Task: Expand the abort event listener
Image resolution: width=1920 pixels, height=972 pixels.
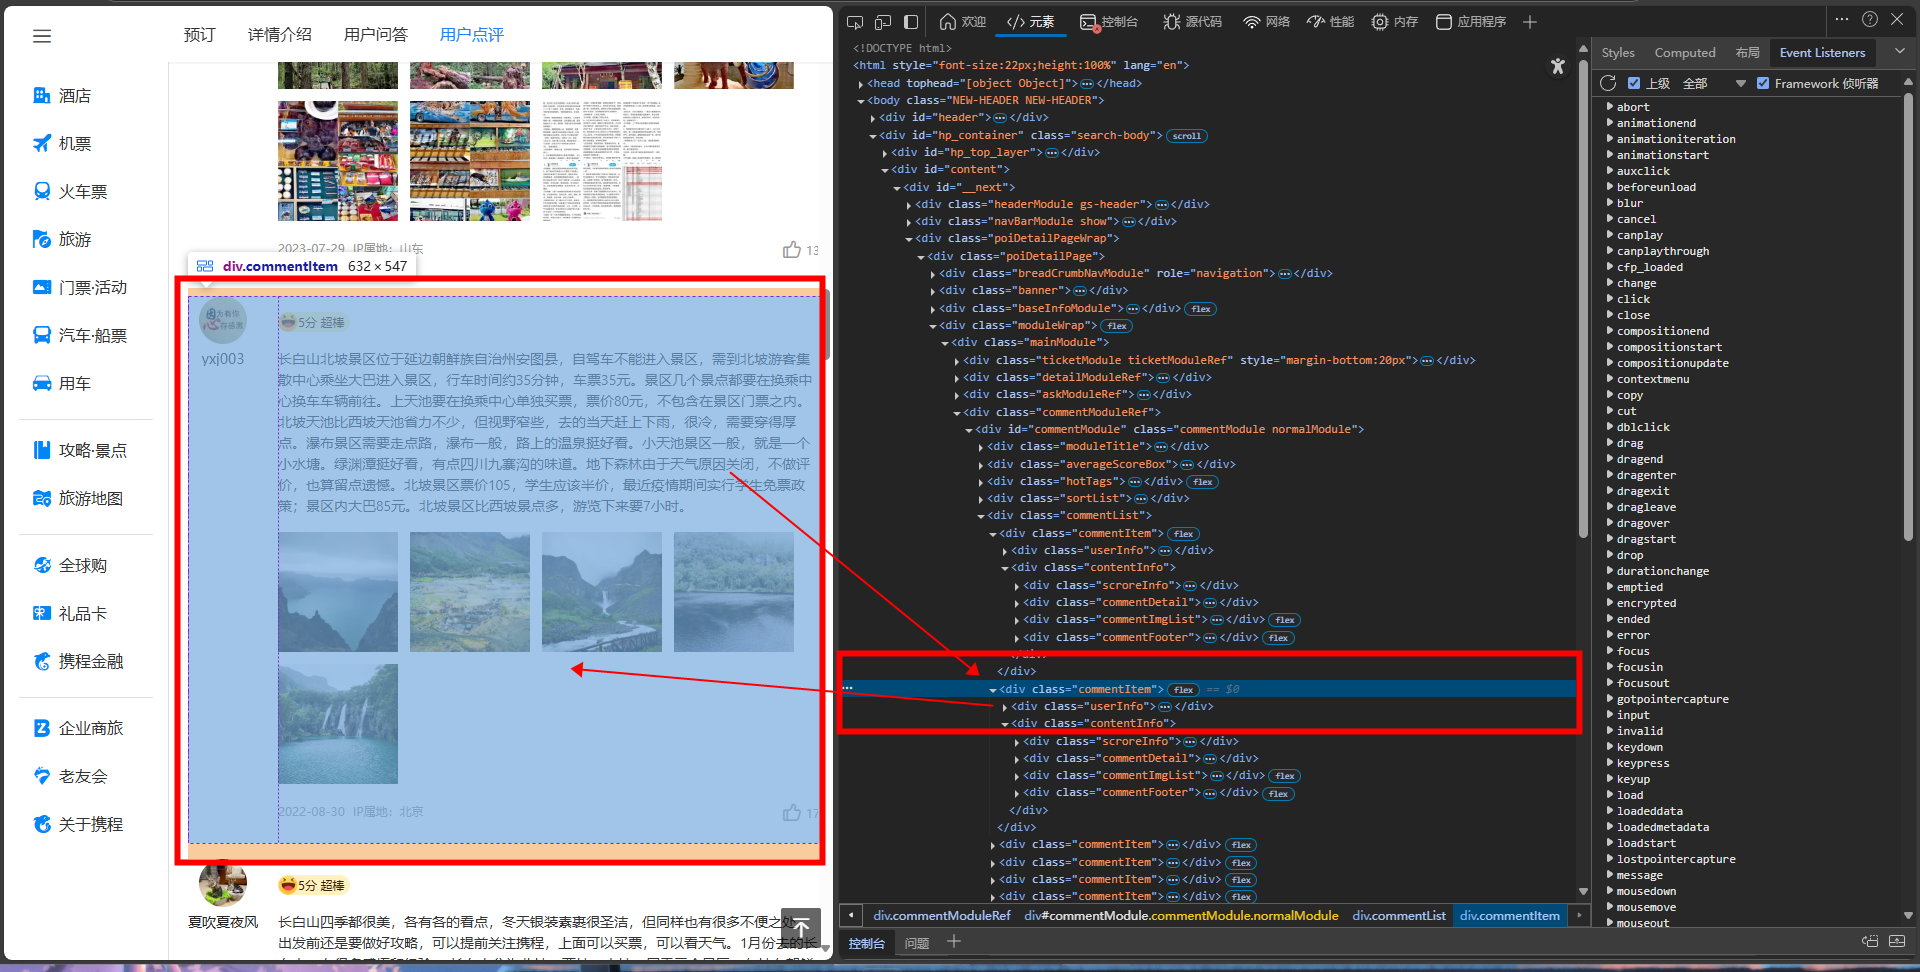Action: (1610, 107)
